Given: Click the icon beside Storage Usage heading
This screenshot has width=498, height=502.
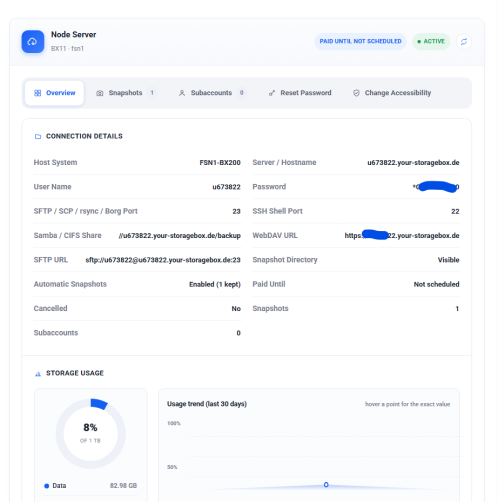Looking at the screenshot, I should [x=38, y=374].
